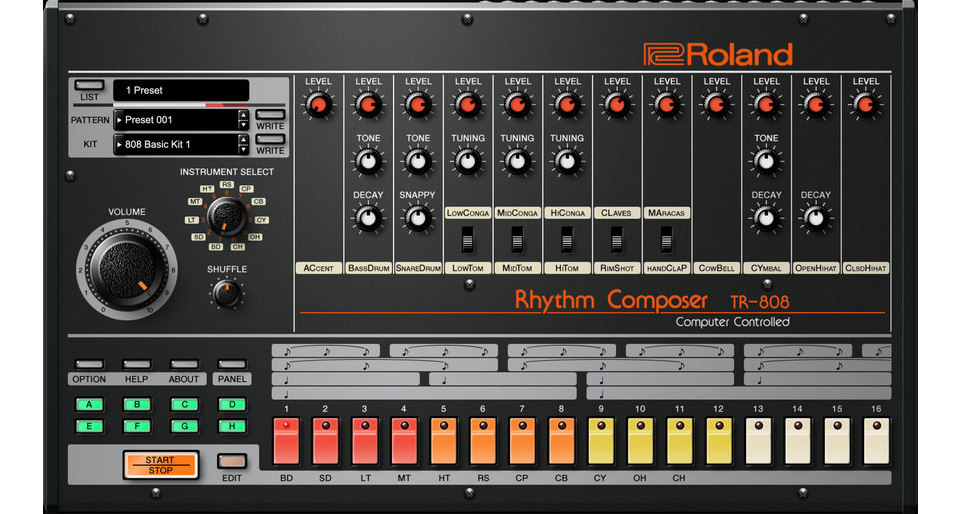This screenshot has height=514, width=961.
Task: Click the Pattern up arrow stepper
Action: tap(243, 115)
